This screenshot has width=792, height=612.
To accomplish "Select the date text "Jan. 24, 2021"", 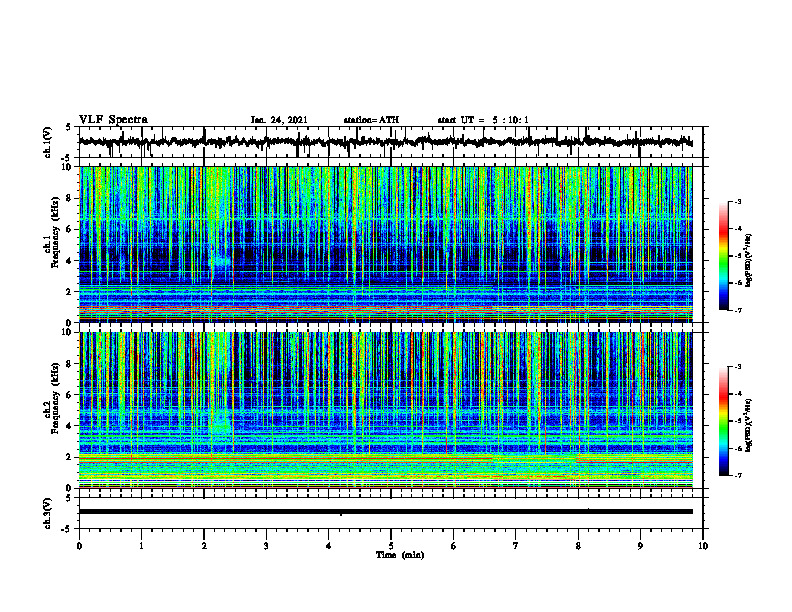I will pos(279,120).
